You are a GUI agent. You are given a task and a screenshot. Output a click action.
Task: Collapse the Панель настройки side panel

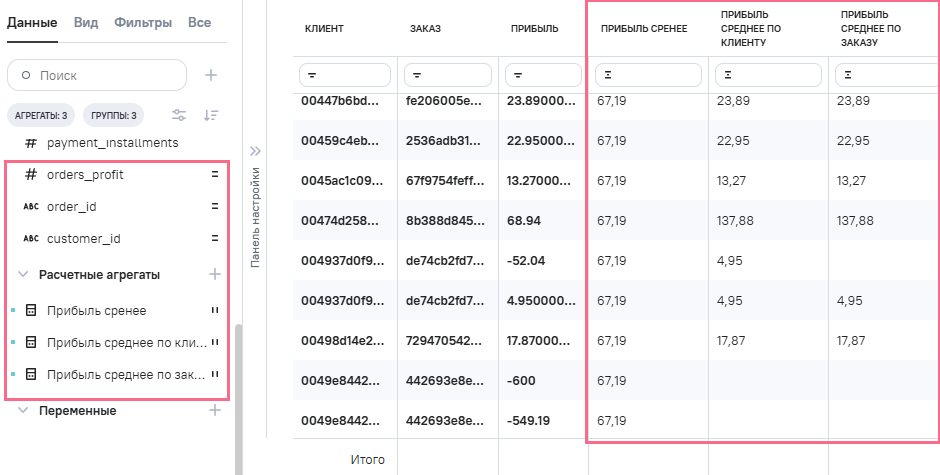[x=255, y=151]
